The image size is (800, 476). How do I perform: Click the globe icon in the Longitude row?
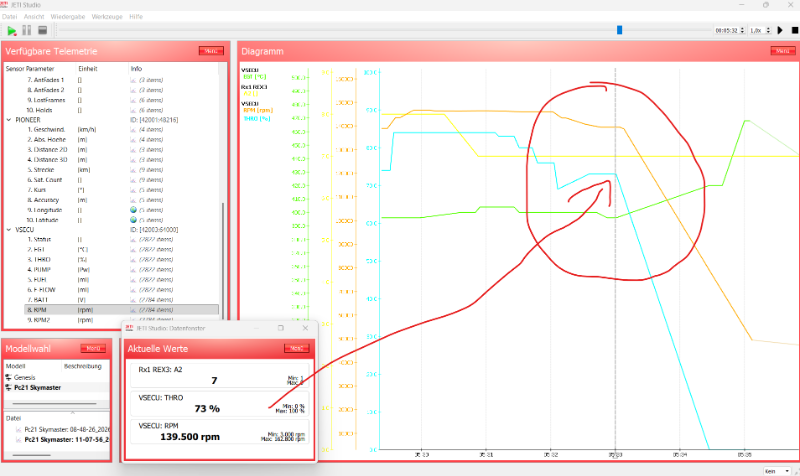click(133, 210)
